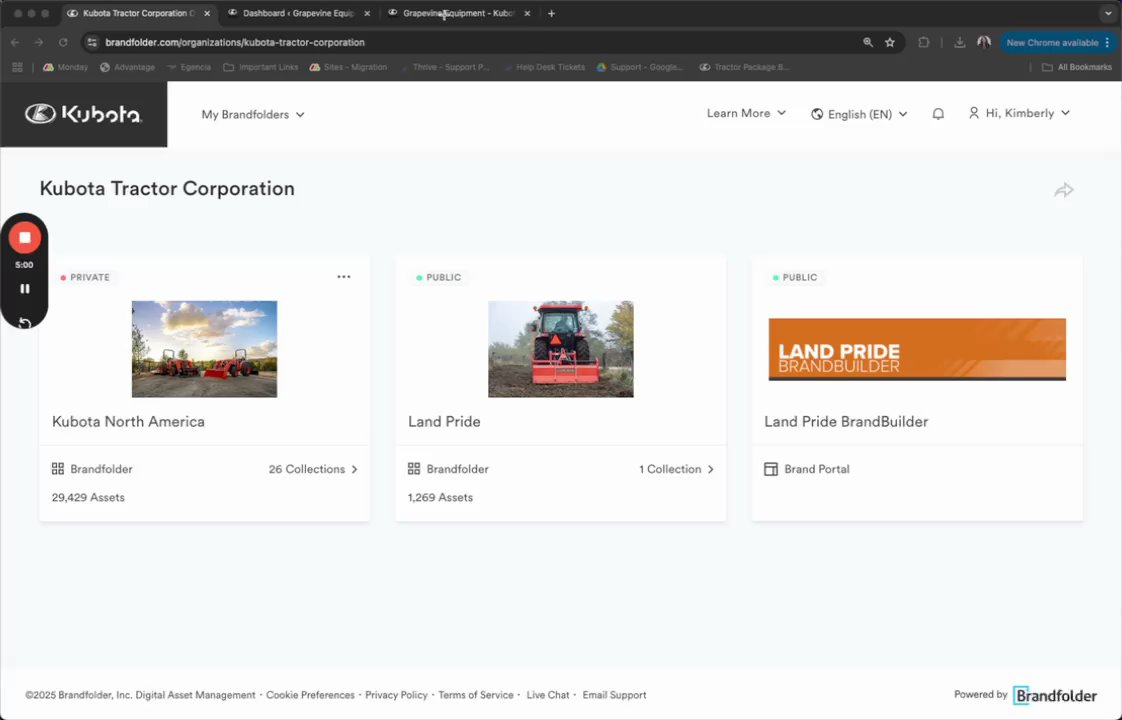1122x720 pixels.
Task: View site information icon in address bar
Action: point(92,42)
